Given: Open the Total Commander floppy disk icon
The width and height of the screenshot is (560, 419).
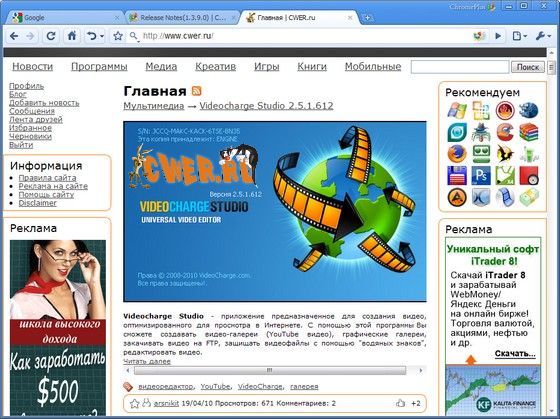Looking at the screenshot, I should [457, 176].
